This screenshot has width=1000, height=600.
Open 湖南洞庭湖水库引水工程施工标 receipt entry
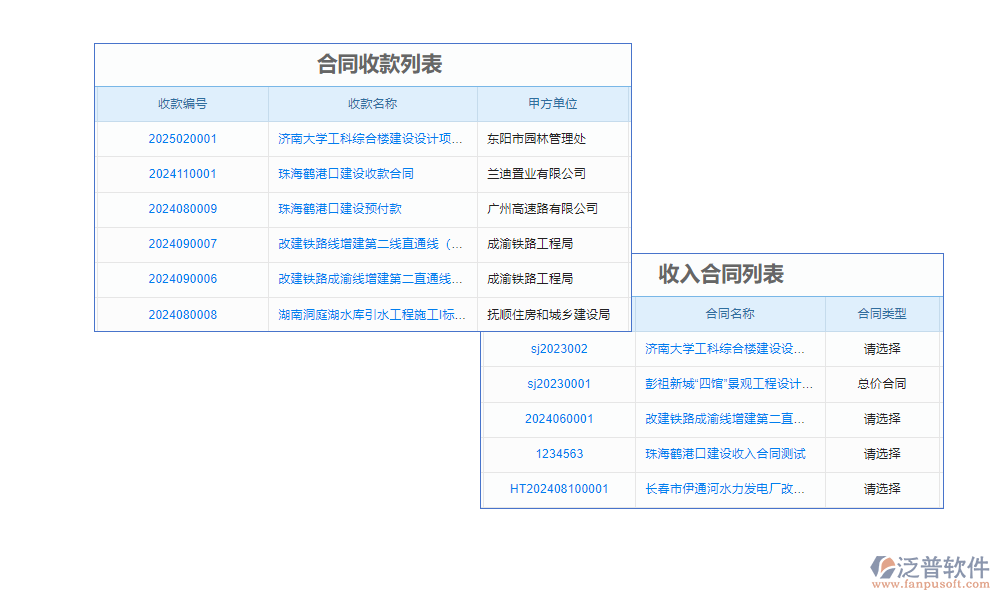point(370,314)
